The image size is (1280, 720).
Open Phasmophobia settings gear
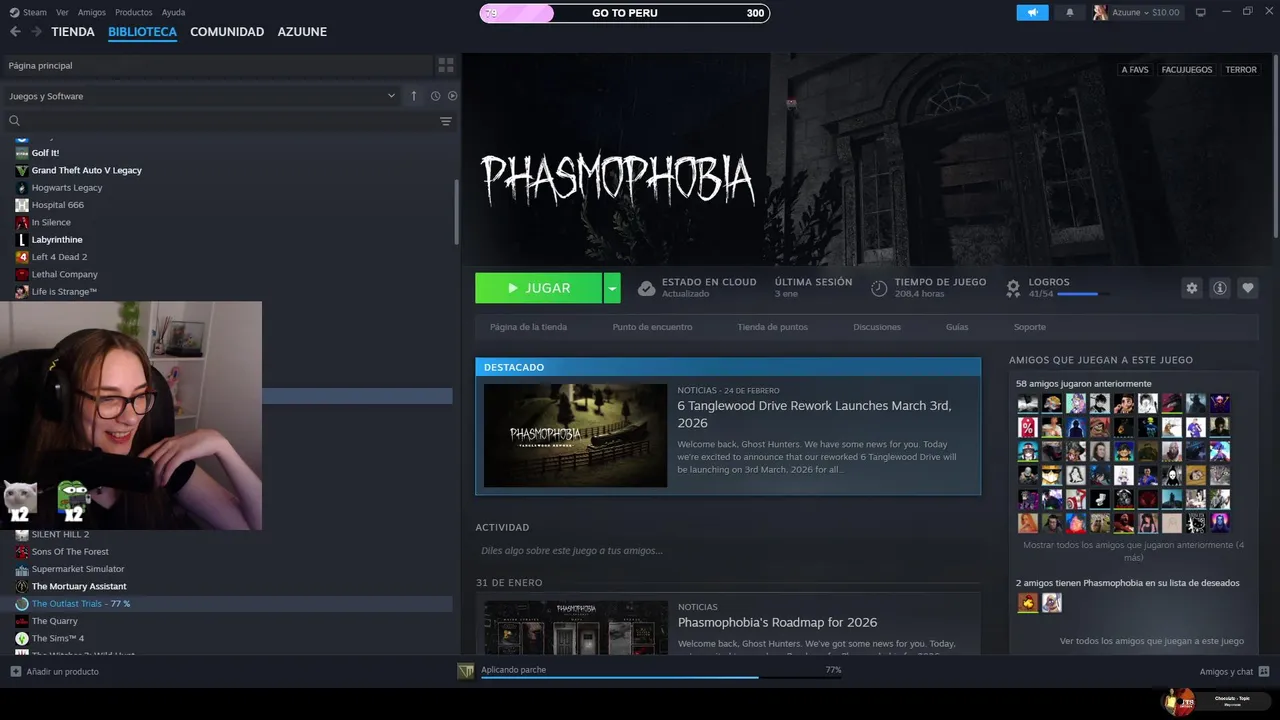point(1191,288)
